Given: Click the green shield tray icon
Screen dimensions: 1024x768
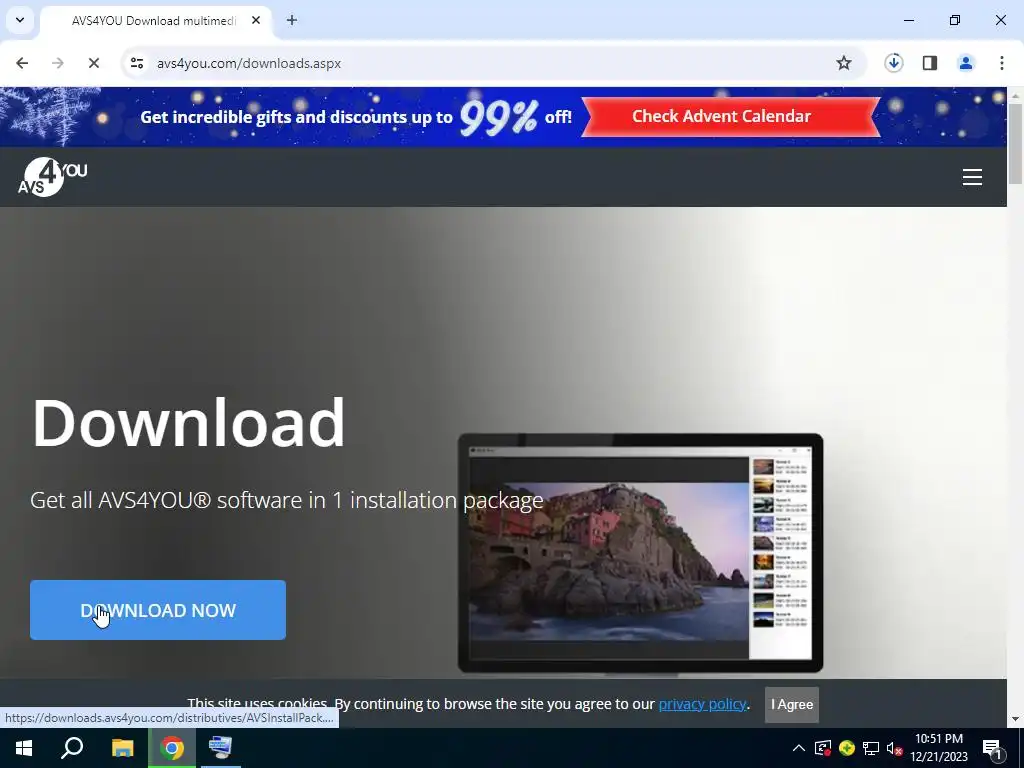Looking at the screenshot, I should pos(847,748).
